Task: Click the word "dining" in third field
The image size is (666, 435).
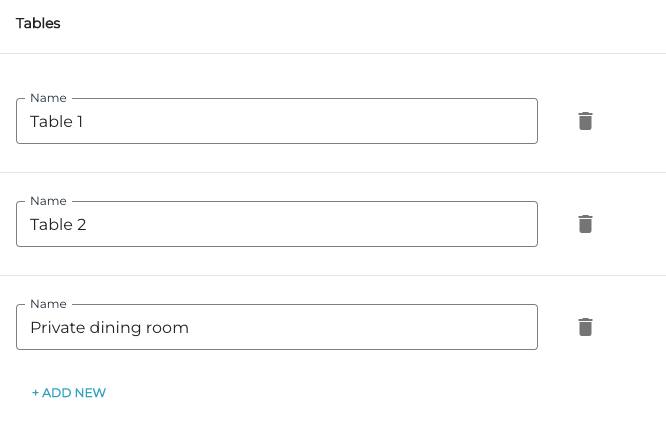Action: [111, 328]
